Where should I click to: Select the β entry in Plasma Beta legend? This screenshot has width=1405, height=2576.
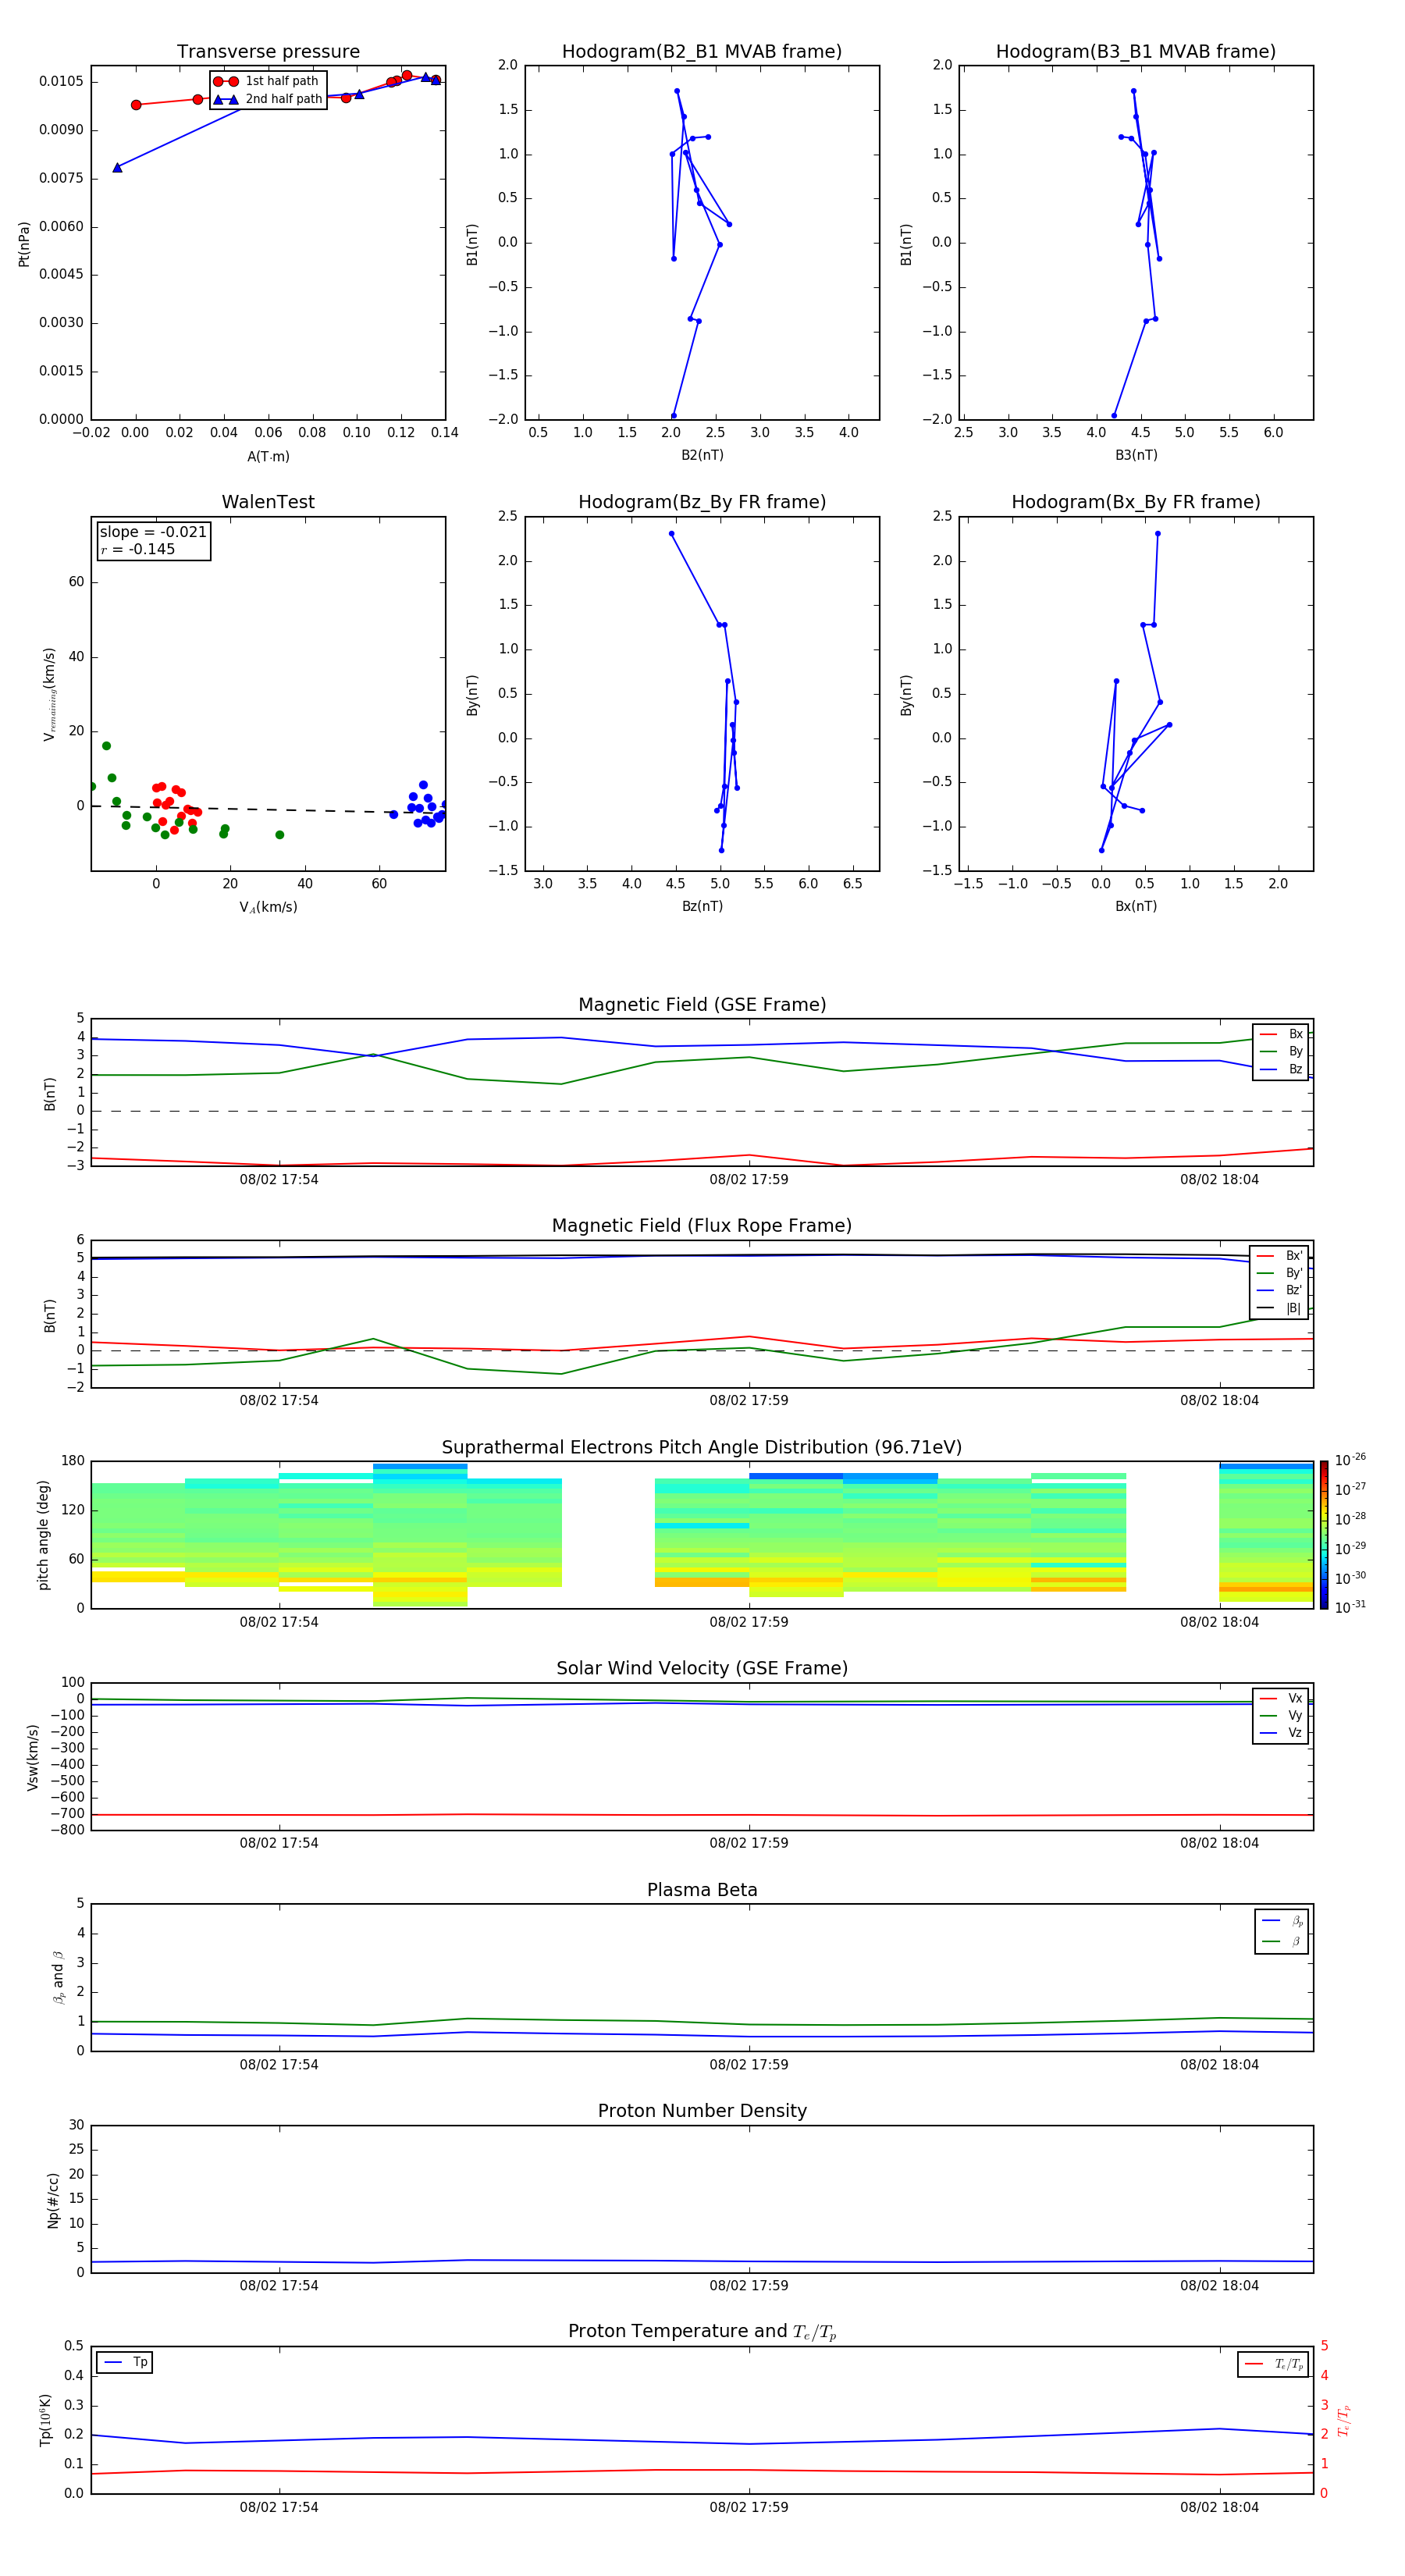1282,1941
